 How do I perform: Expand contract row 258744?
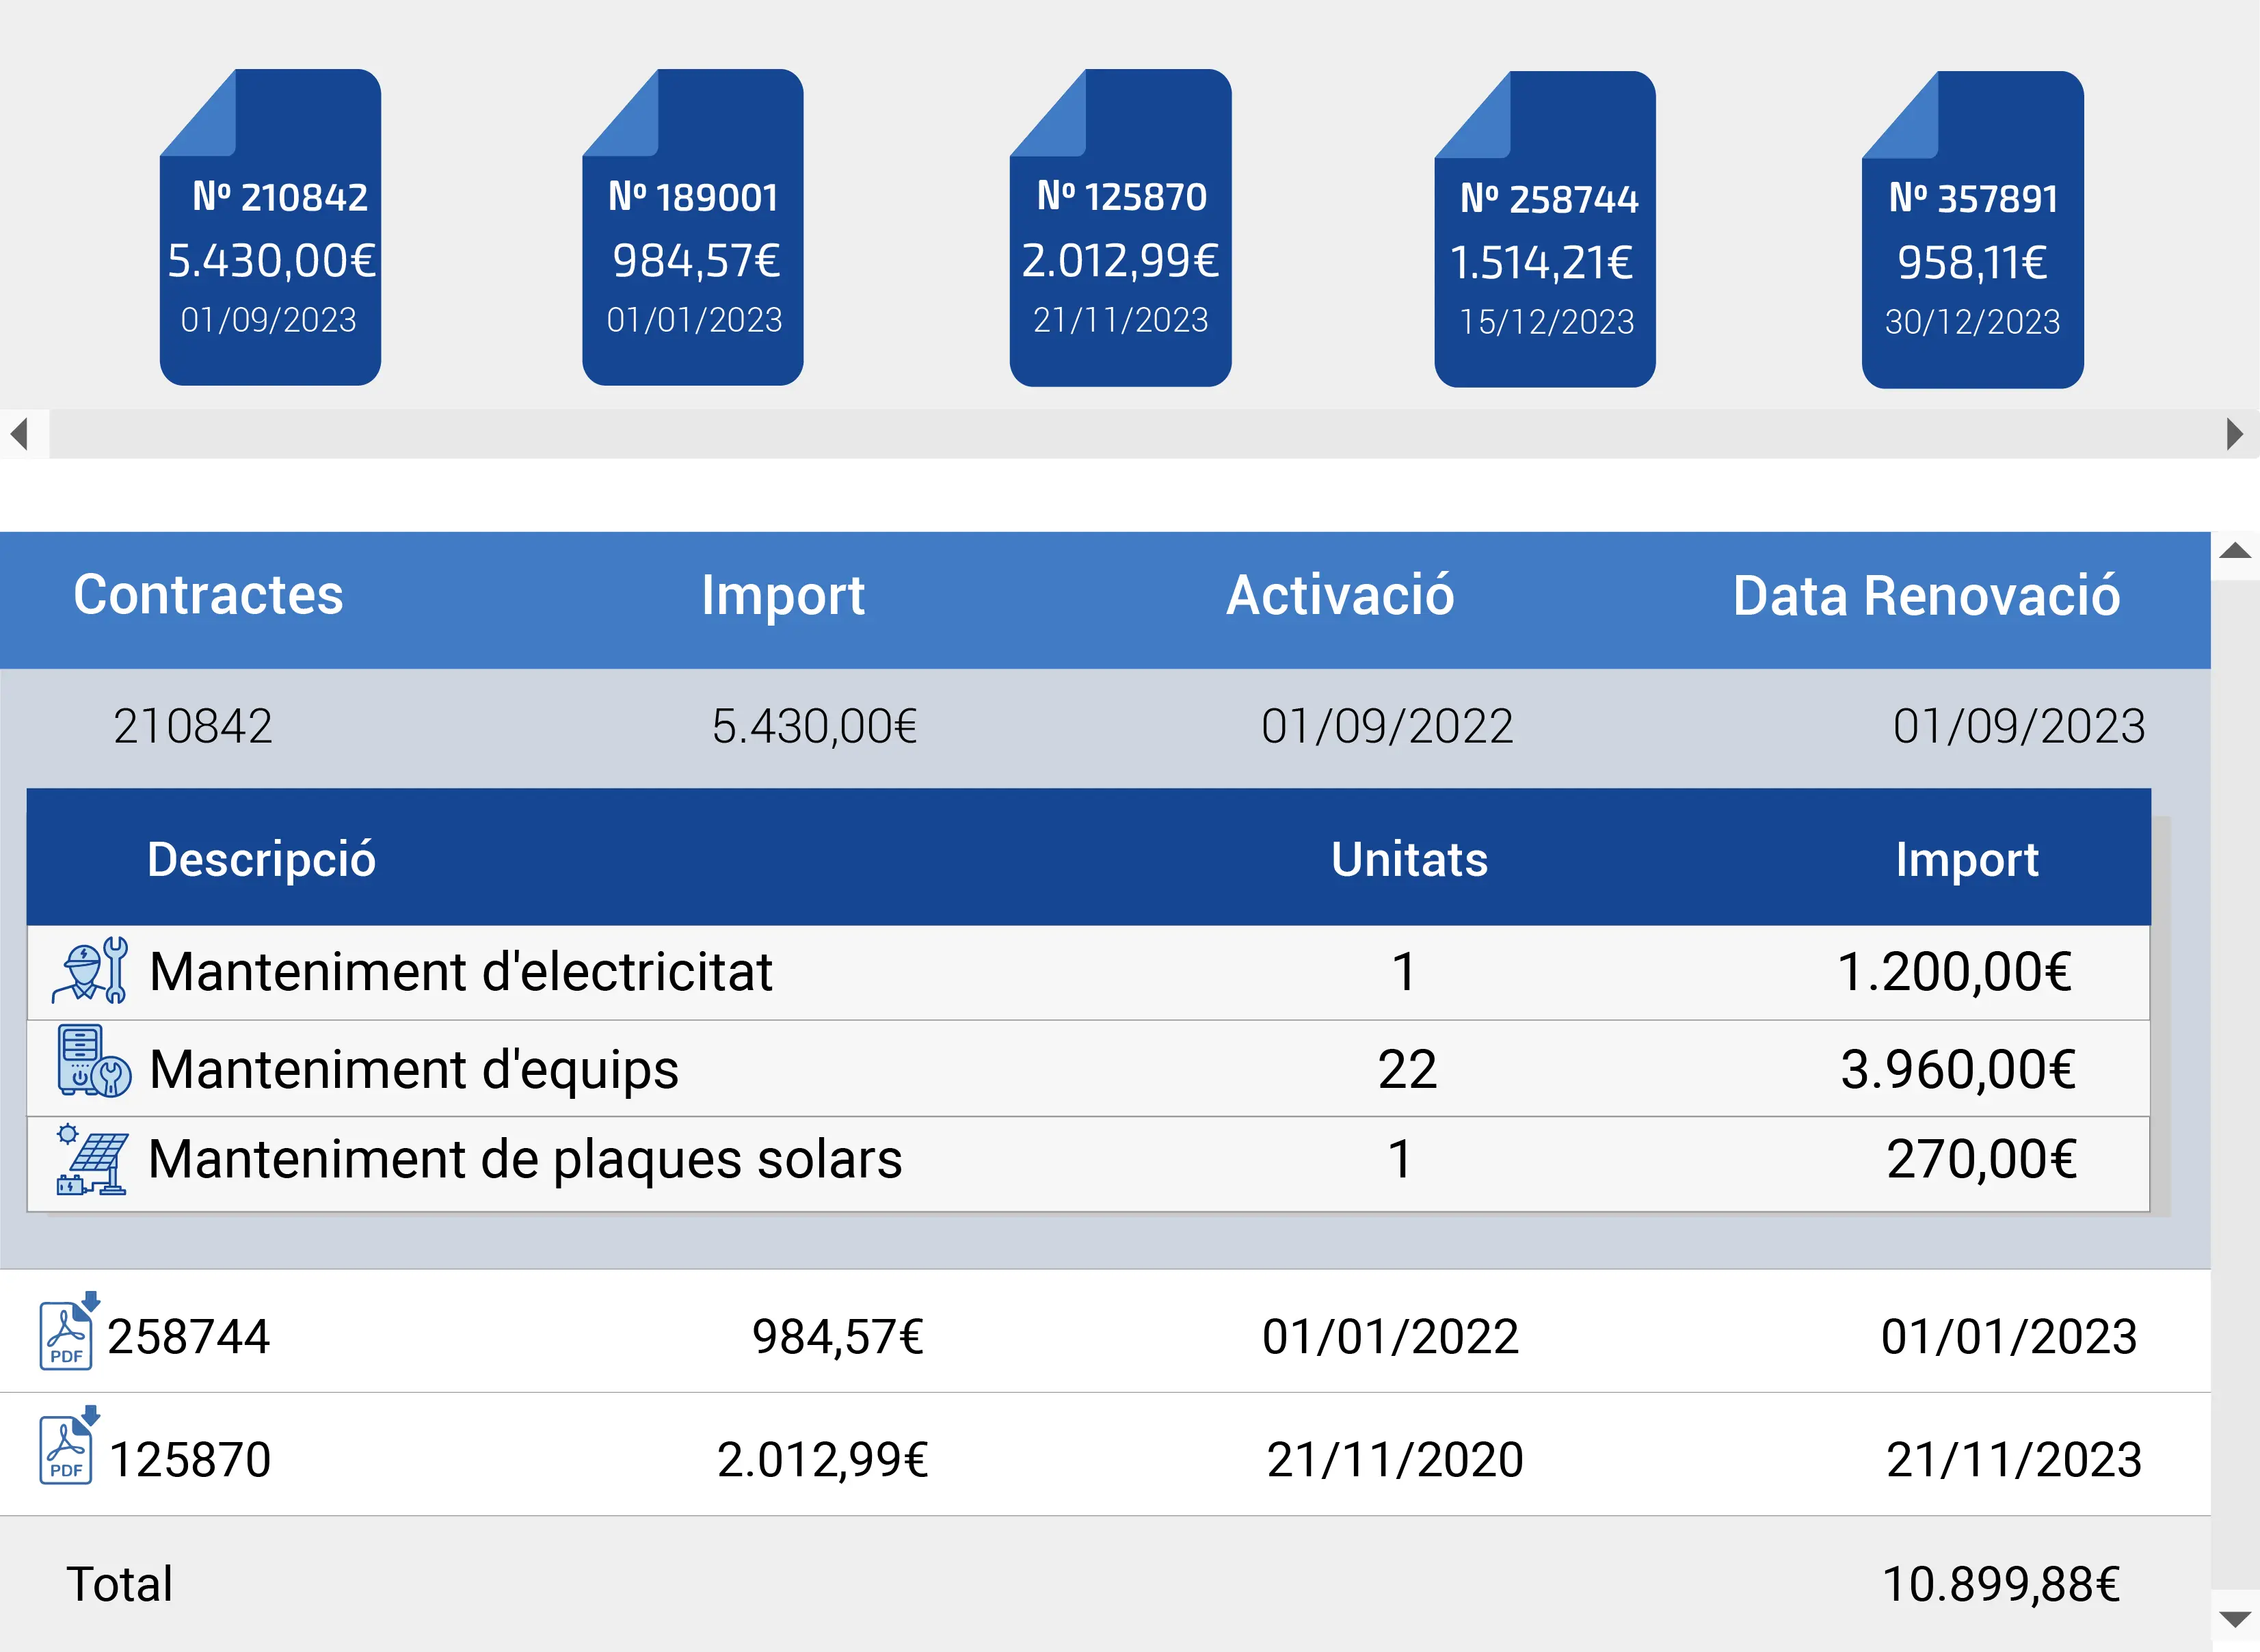tap(1105, 1332)
